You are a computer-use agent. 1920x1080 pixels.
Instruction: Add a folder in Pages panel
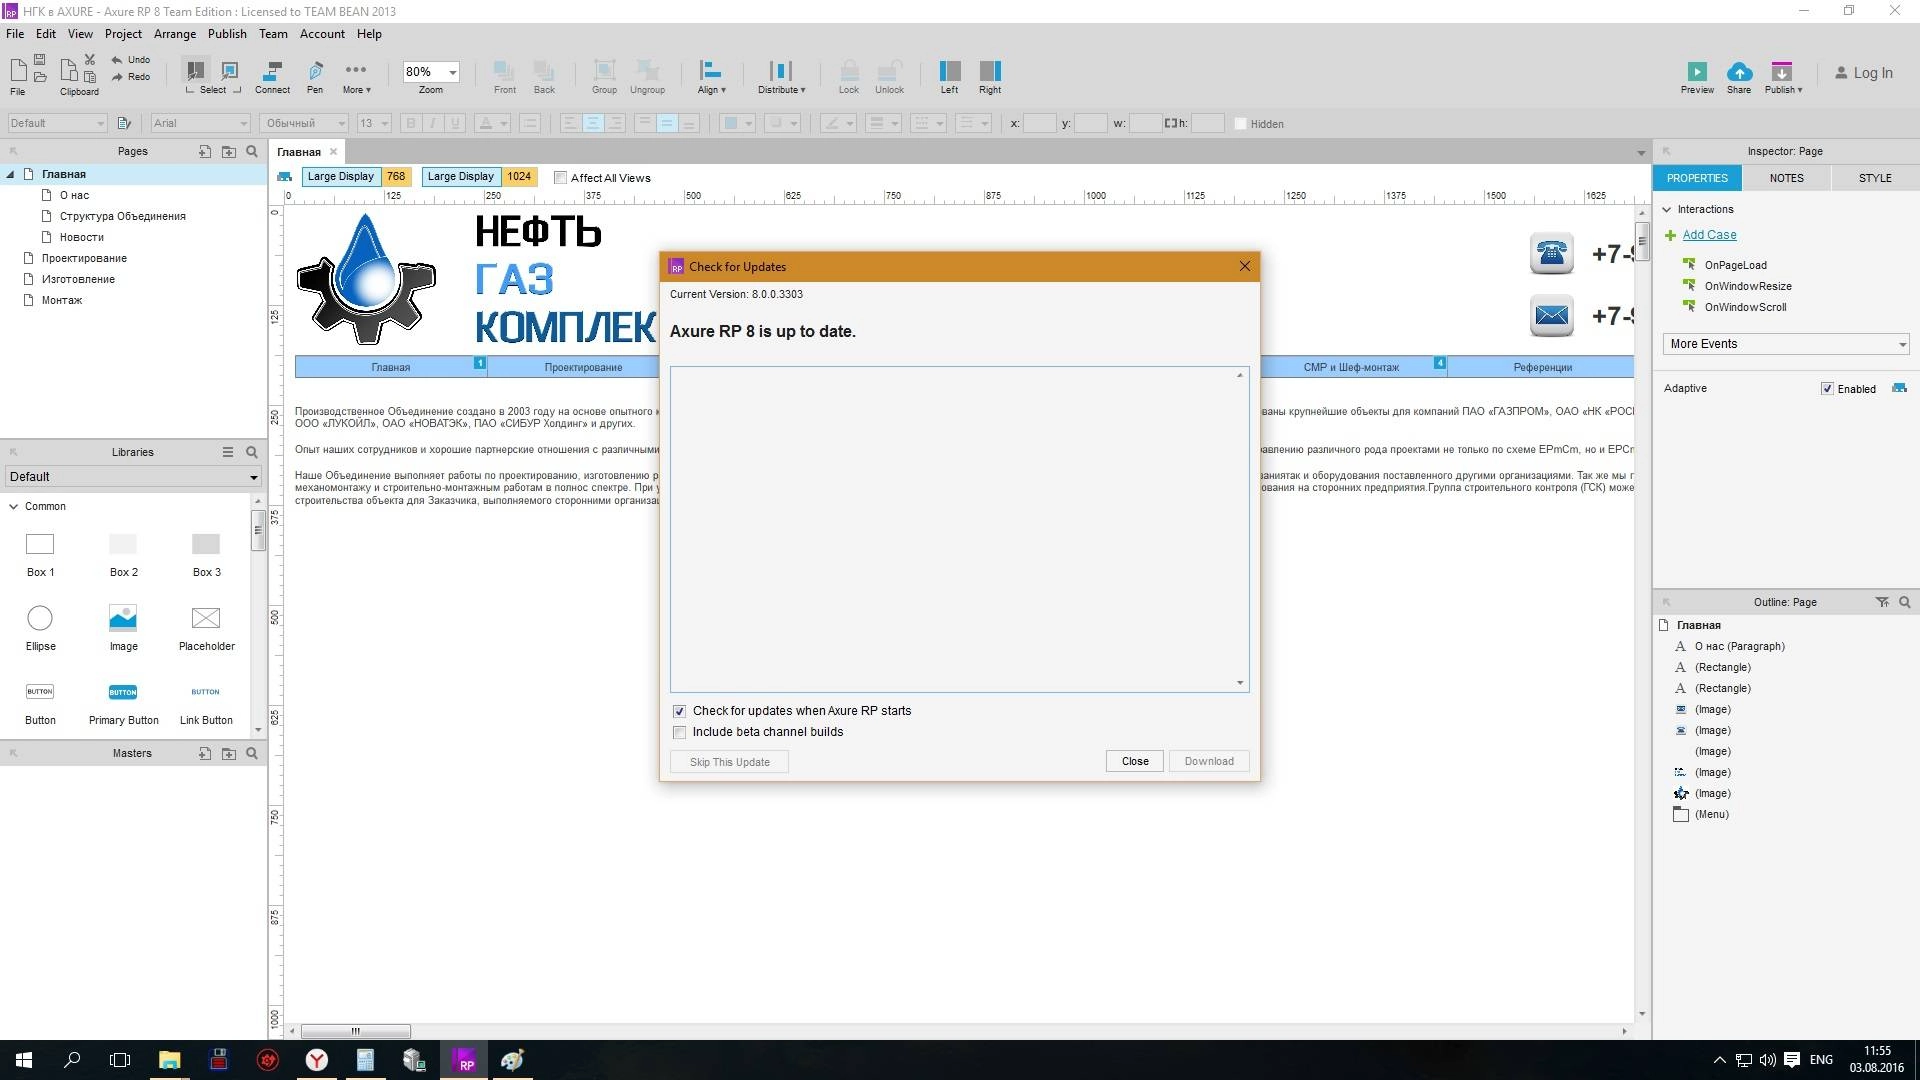tap(229, 151)
